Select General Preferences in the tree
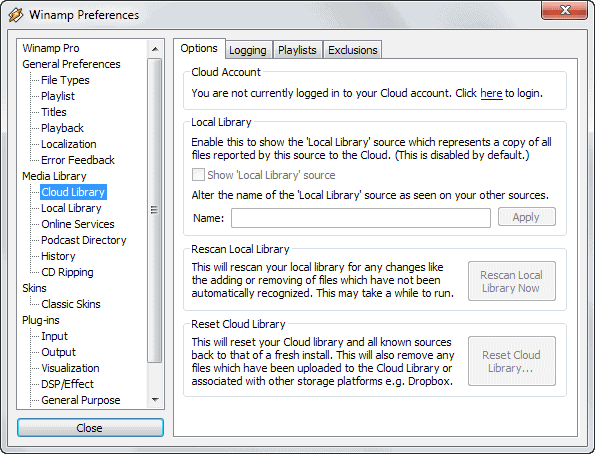The width and height of the screenshot is (595, 454). pos(71,64)
